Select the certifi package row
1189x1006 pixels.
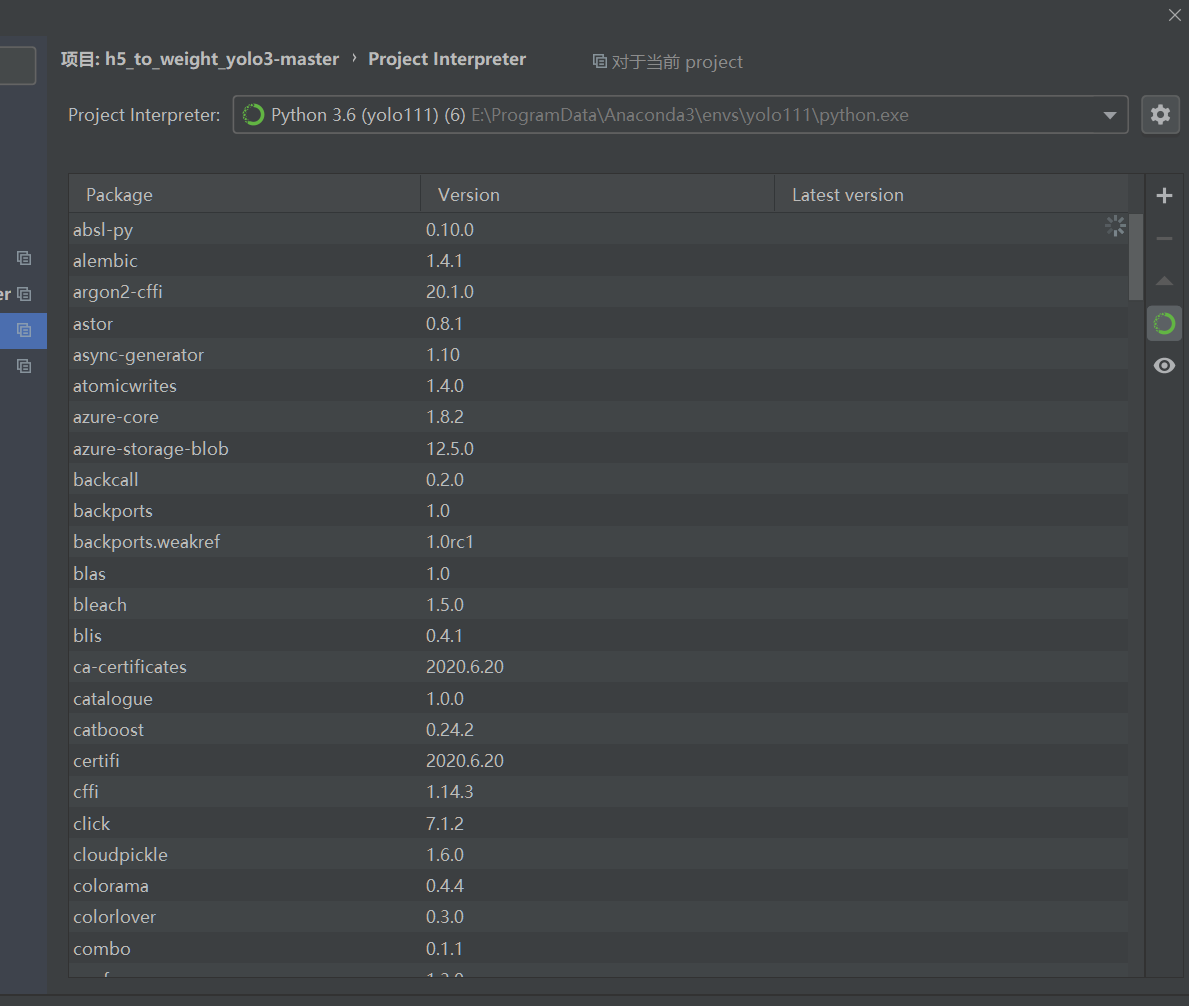(x=598, y=761)
